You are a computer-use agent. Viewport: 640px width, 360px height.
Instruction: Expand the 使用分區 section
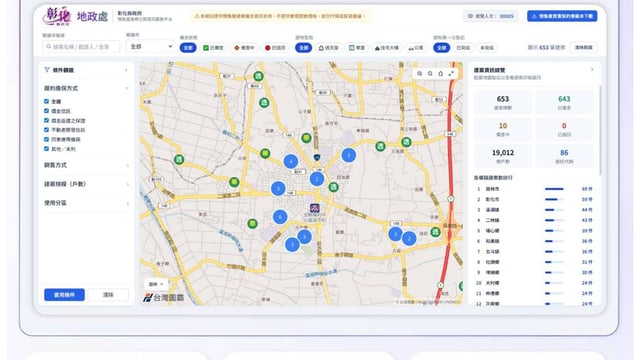tap(86, 203)
